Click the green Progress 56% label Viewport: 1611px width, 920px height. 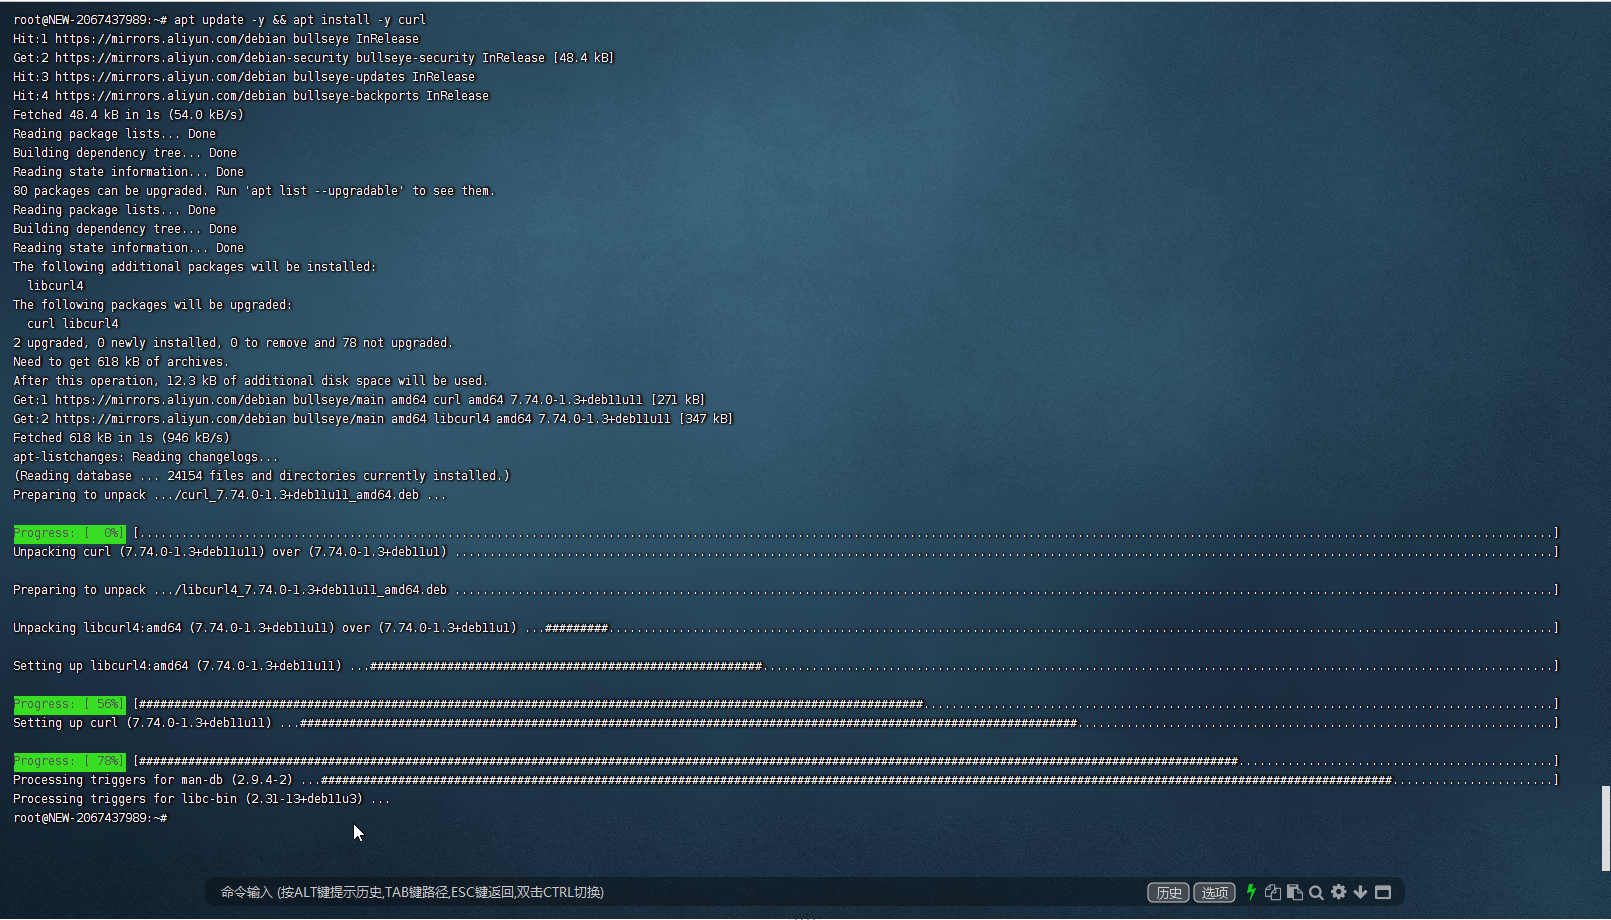coord(69,704)
